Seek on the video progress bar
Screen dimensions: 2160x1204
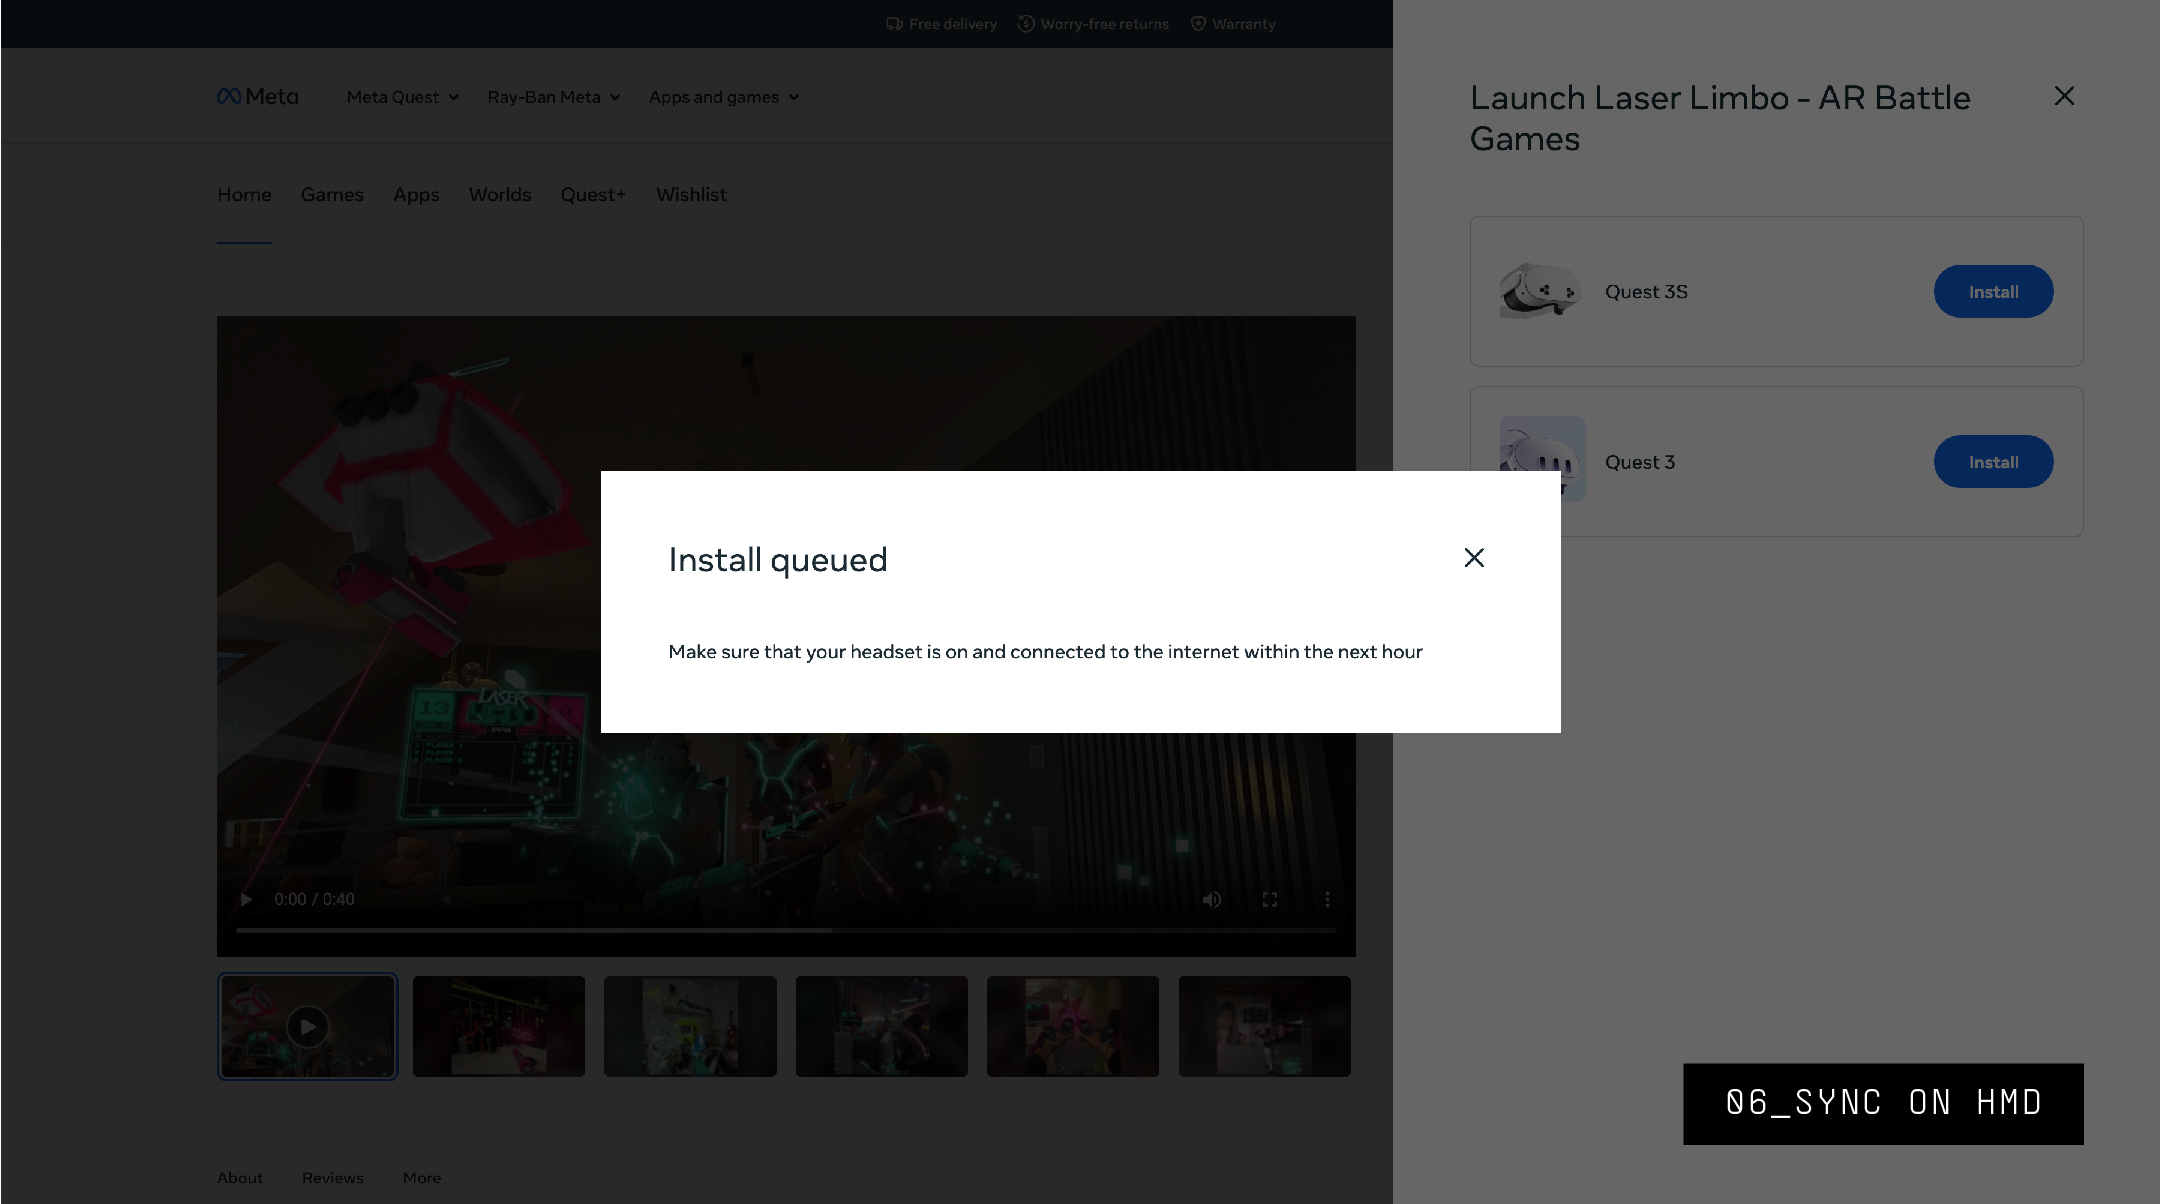786,930
